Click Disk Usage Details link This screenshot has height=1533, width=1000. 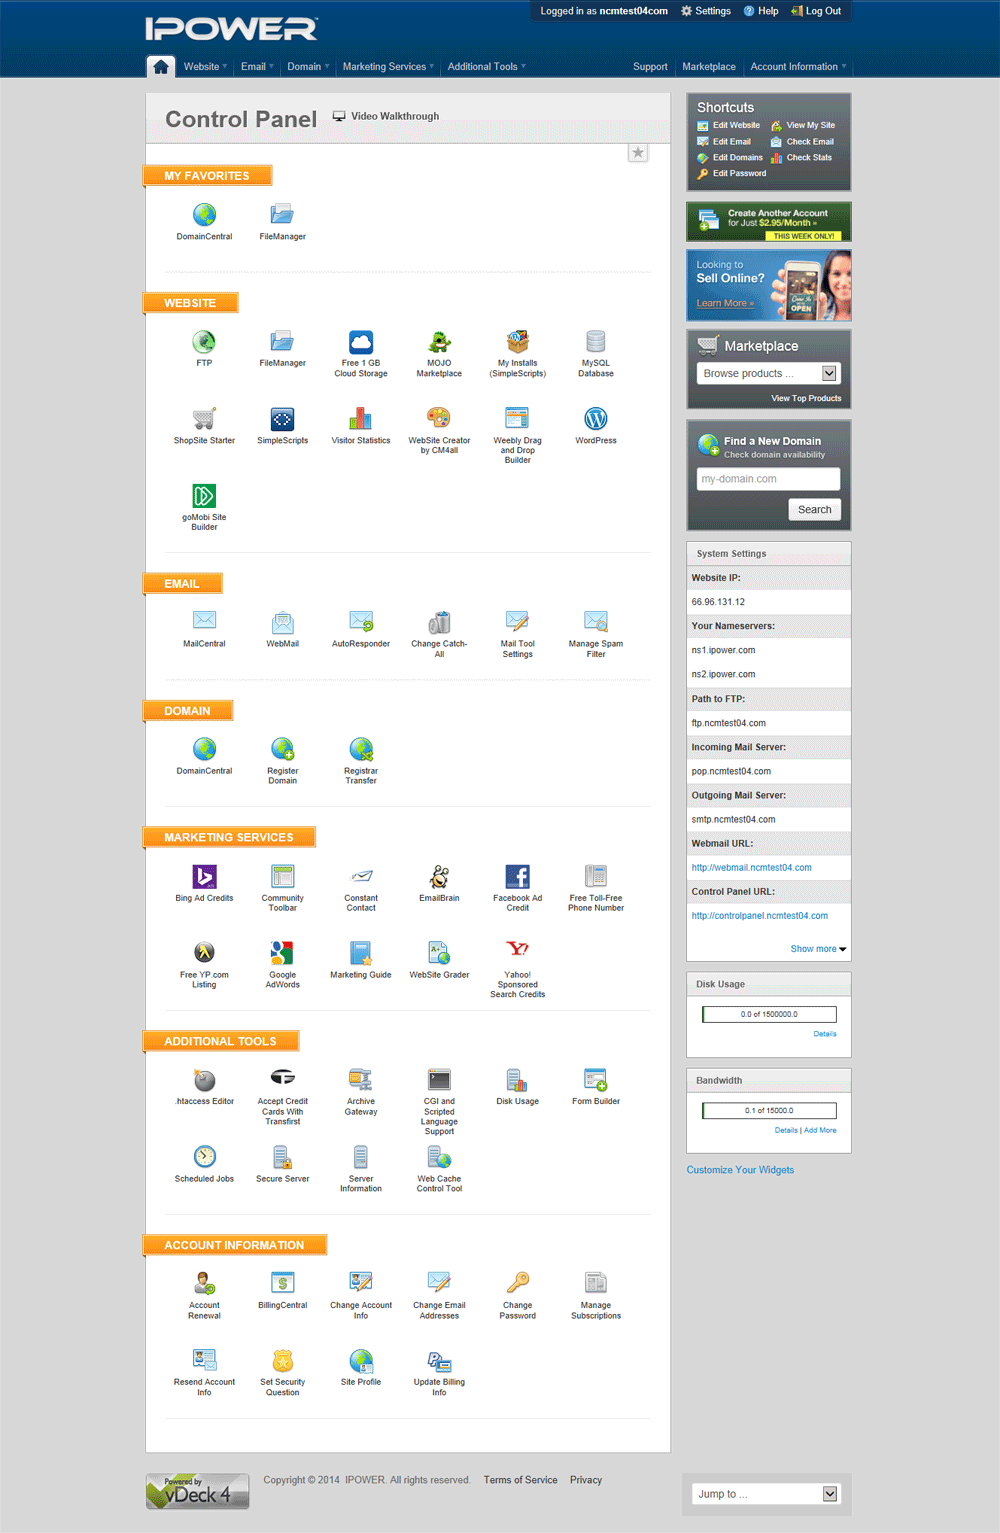point(825,1034)
